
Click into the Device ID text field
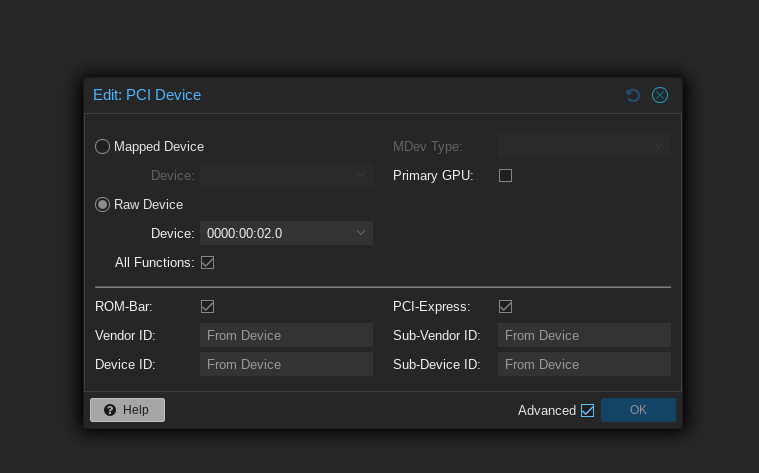(286, 364)
